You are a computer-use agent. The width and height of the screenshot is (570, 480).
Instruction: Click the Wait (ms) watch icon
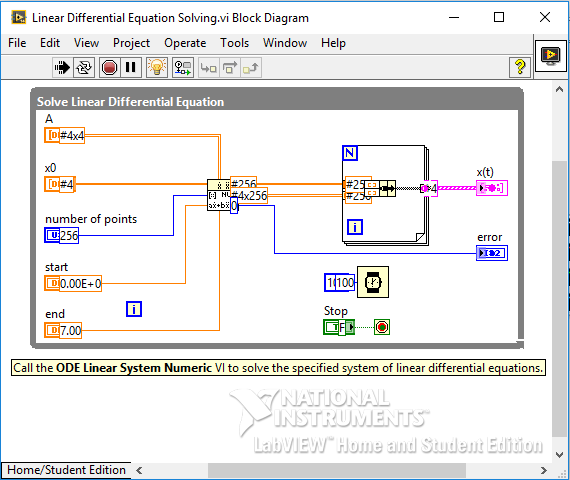(x=373, y=282)
